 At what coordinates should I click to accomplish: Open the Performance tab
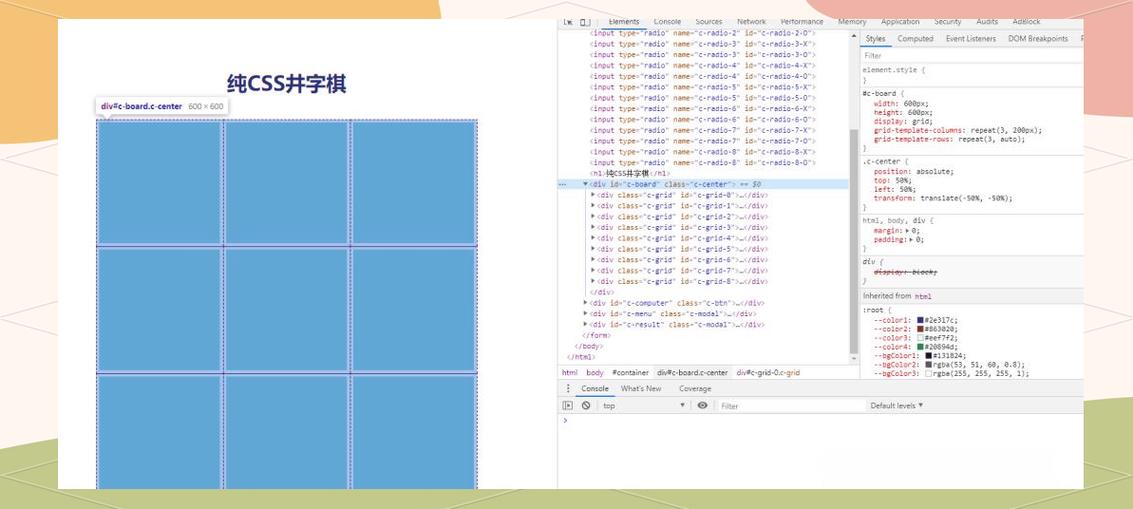pyautogui.click(x=802, y=22)
